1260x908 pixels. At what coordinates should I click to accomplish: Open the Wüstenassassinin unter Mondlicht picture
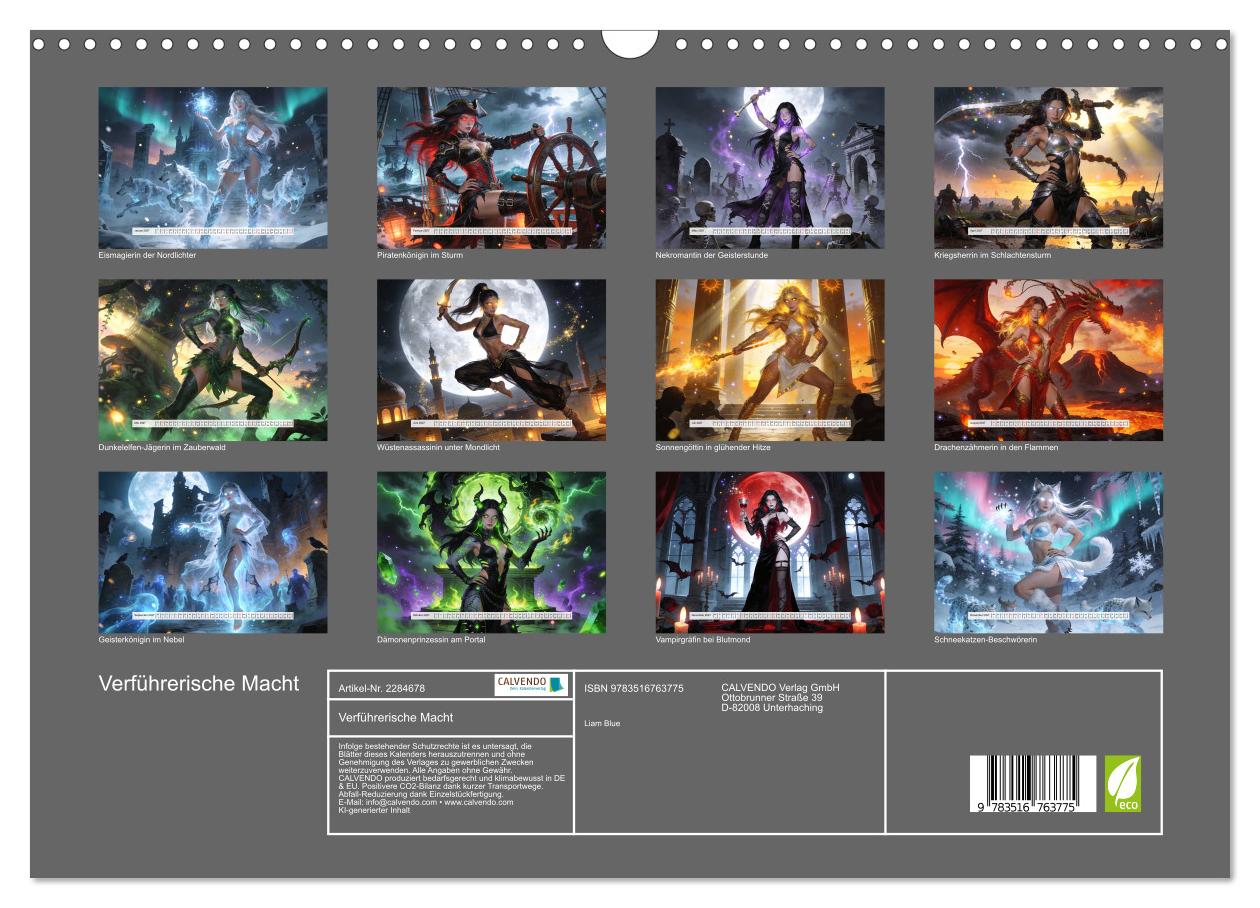tap(491, 360)
